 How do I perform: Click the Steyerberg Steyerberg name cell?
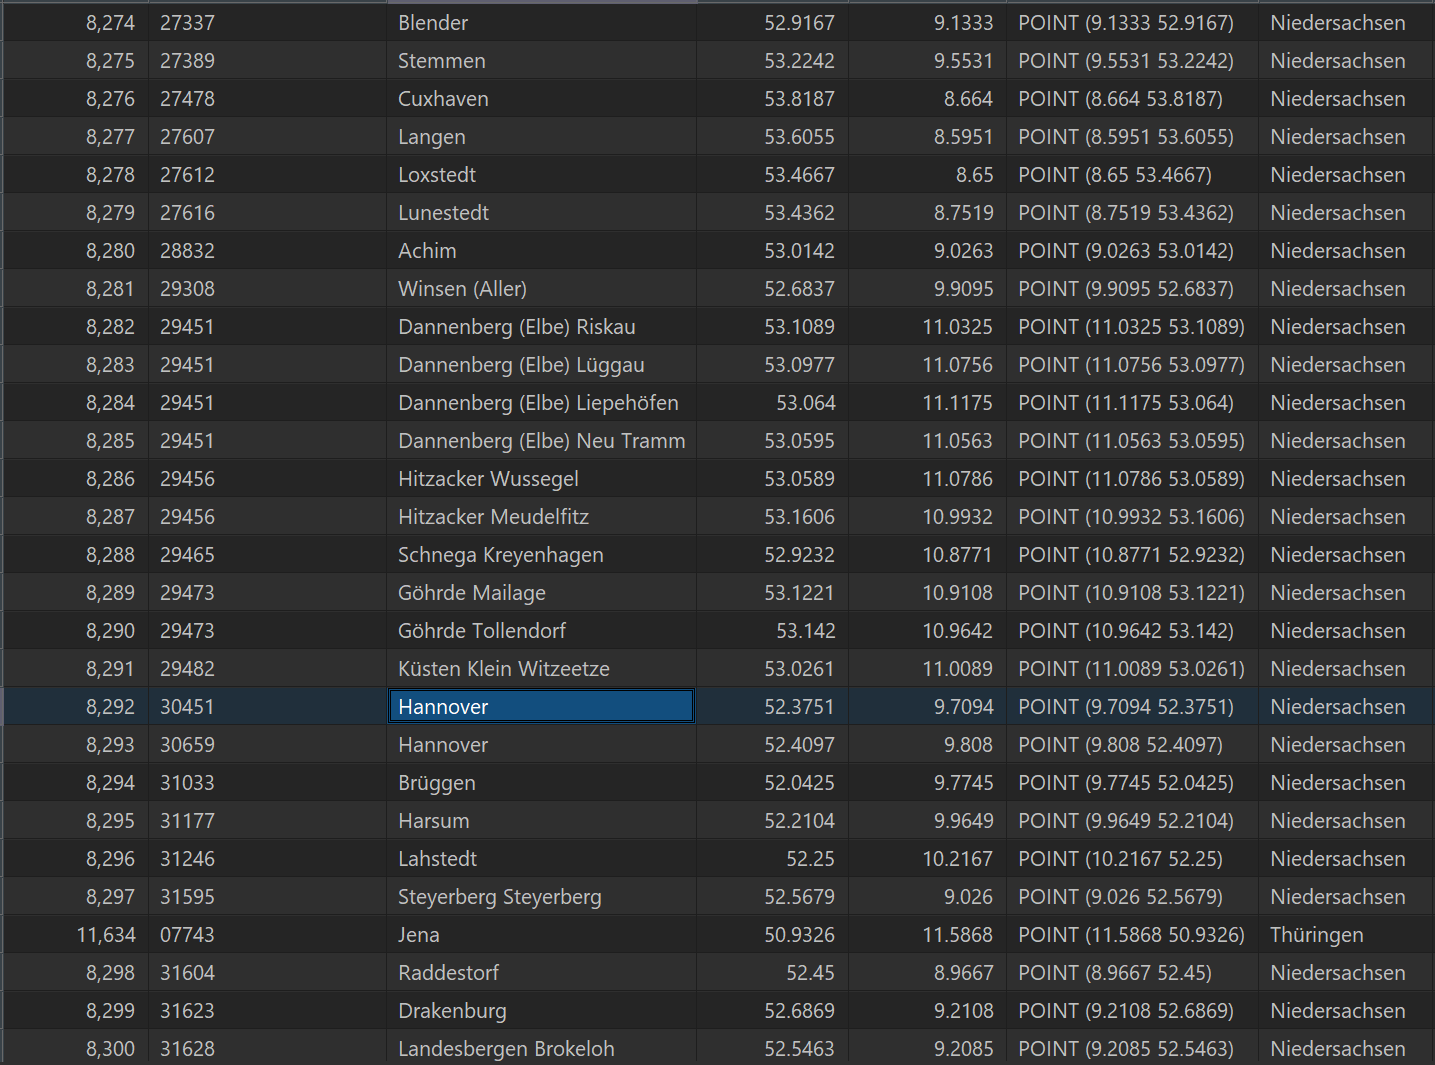(x=499, y=897)
